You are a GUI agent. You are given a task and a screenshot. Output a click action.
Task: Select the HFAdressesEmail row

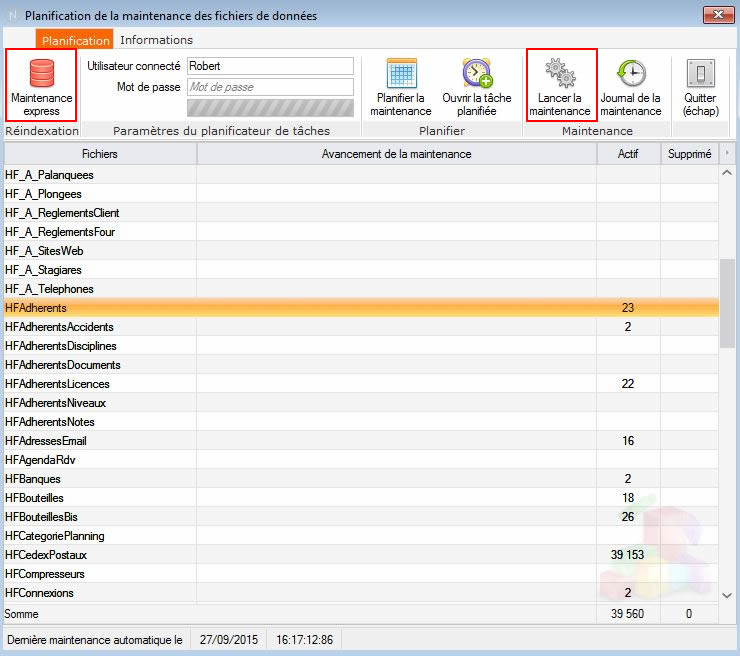tap(361, 441)
